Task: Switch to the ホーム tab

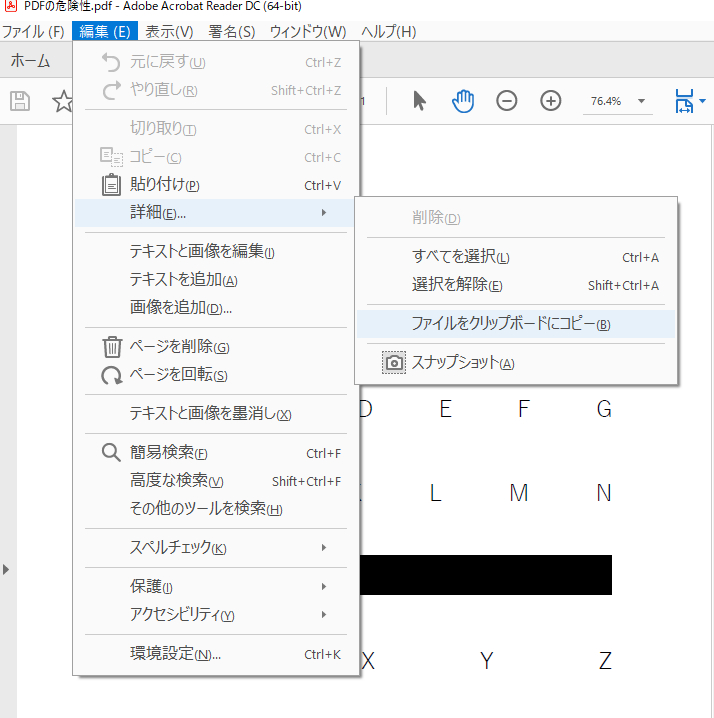Action: pos(30,61)
